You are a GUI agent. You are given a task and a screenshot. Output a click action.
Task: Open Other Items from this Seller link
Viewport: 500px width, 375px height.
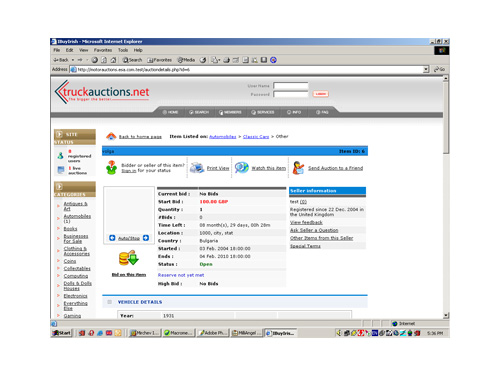pos(321,238)
